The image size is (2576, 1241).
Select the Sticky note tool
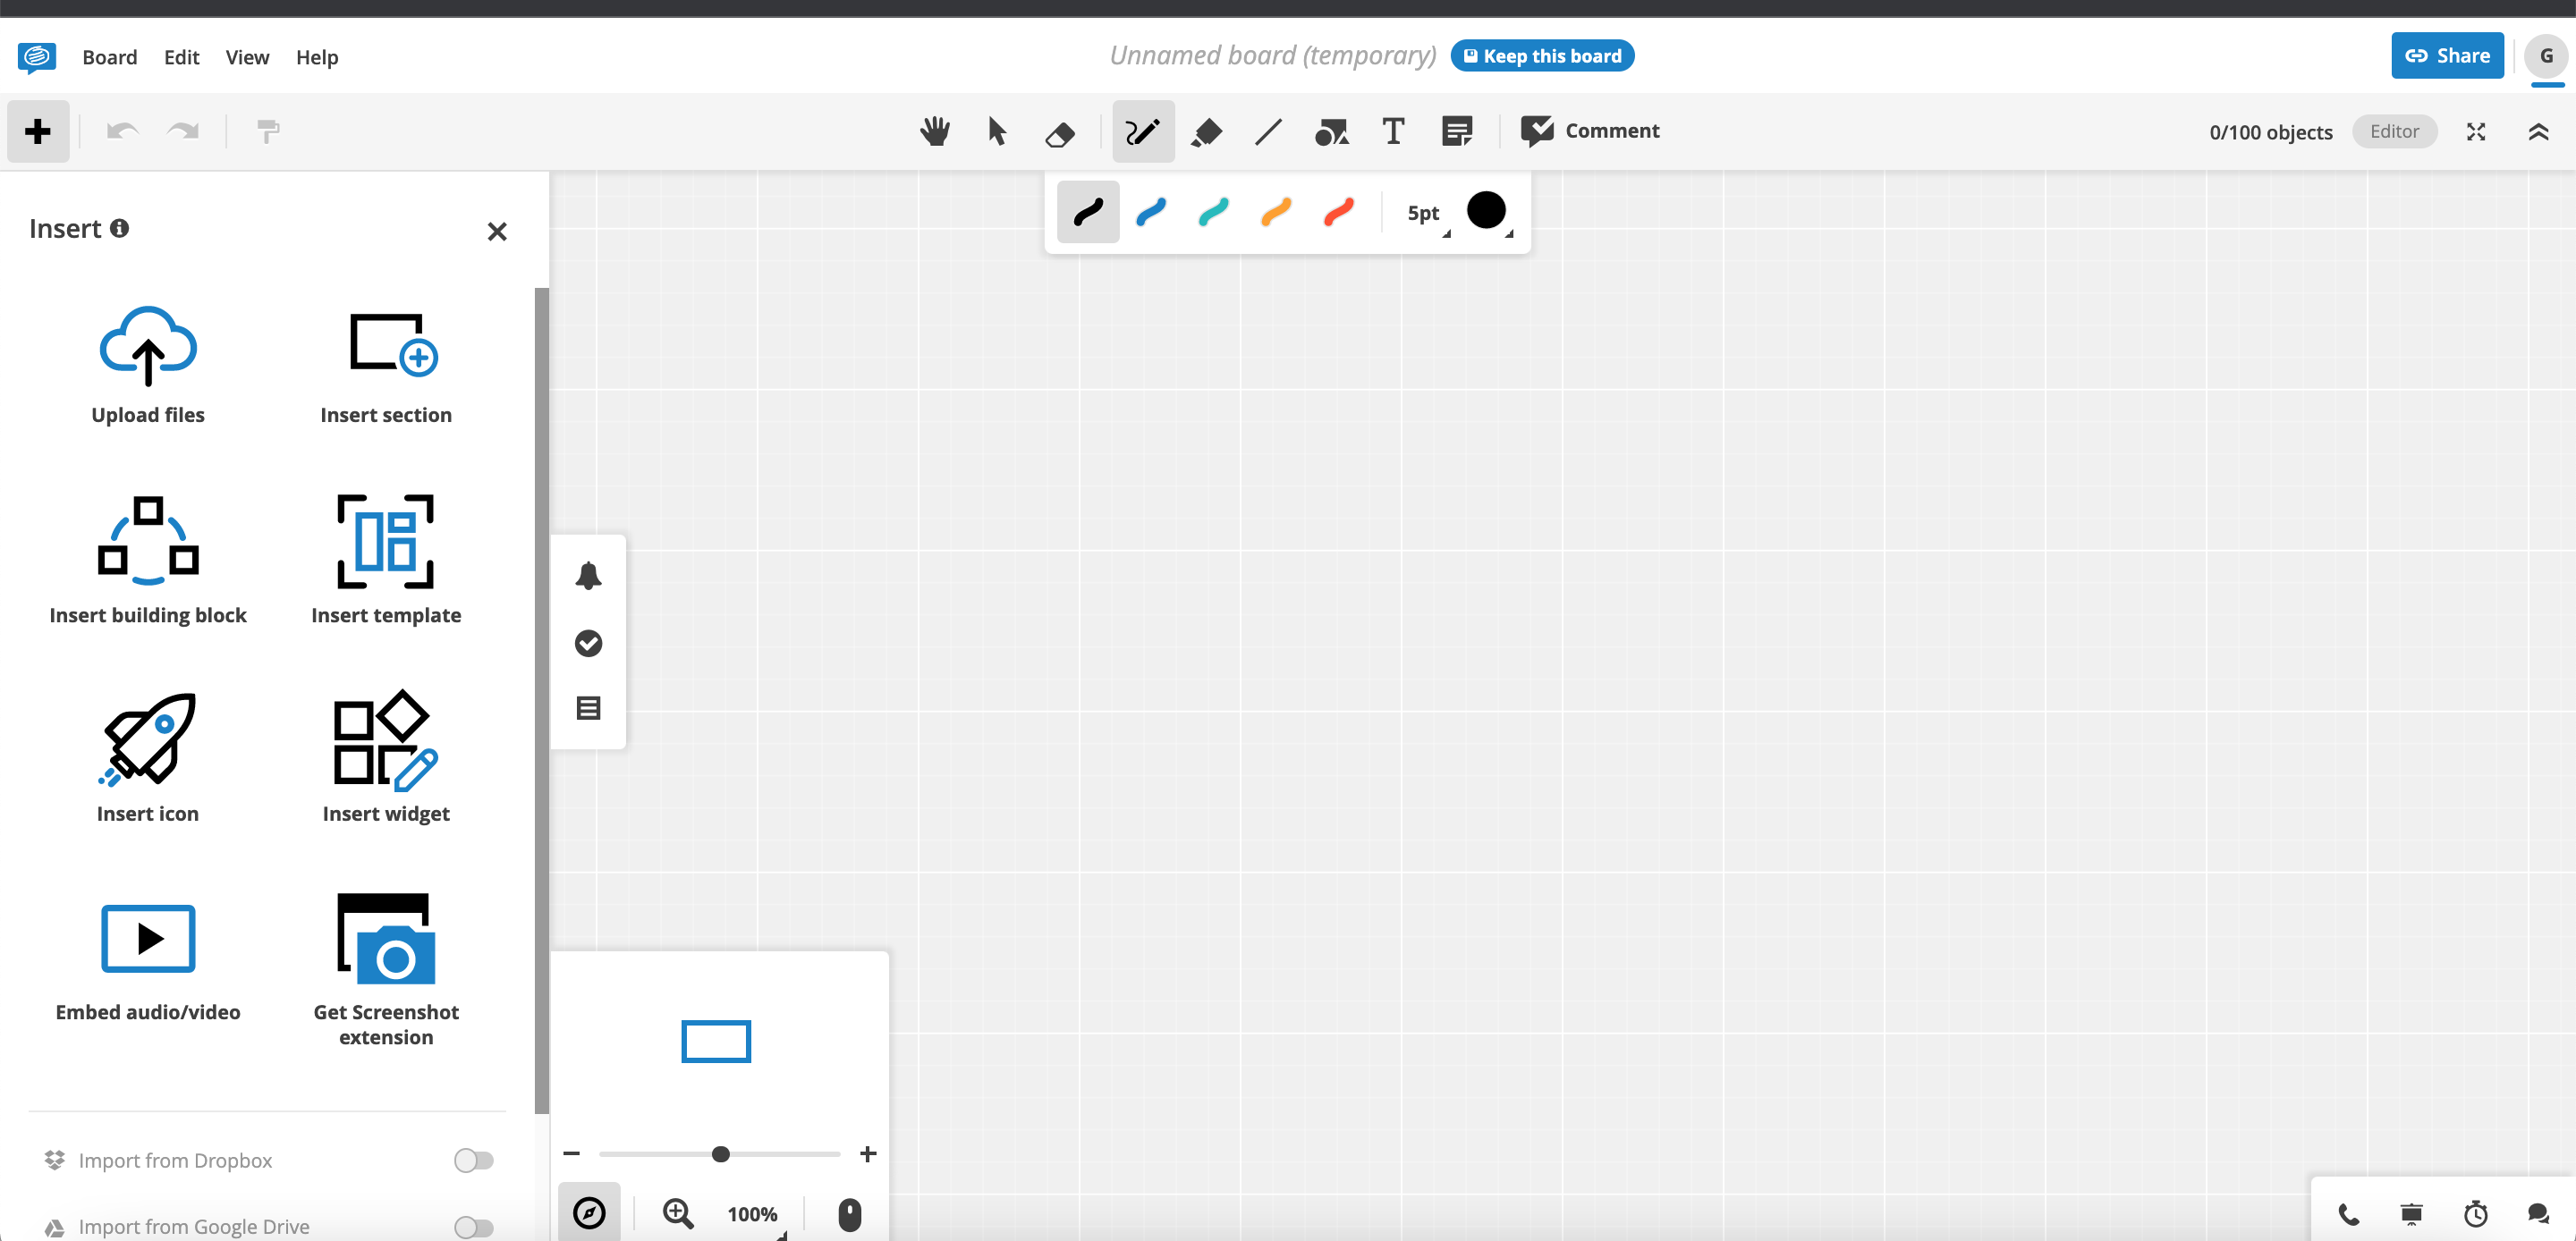point(1457,131)
